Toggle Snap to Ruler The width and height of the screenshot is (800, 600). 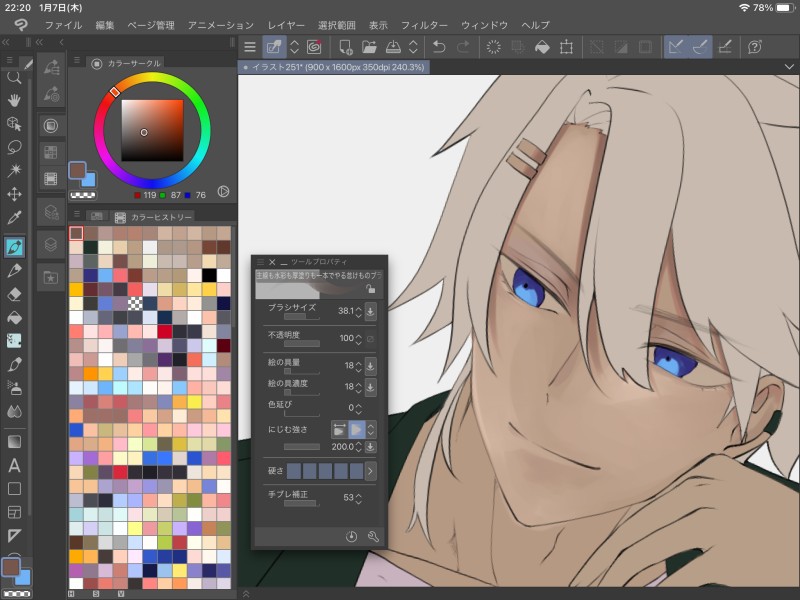point(676,47)
